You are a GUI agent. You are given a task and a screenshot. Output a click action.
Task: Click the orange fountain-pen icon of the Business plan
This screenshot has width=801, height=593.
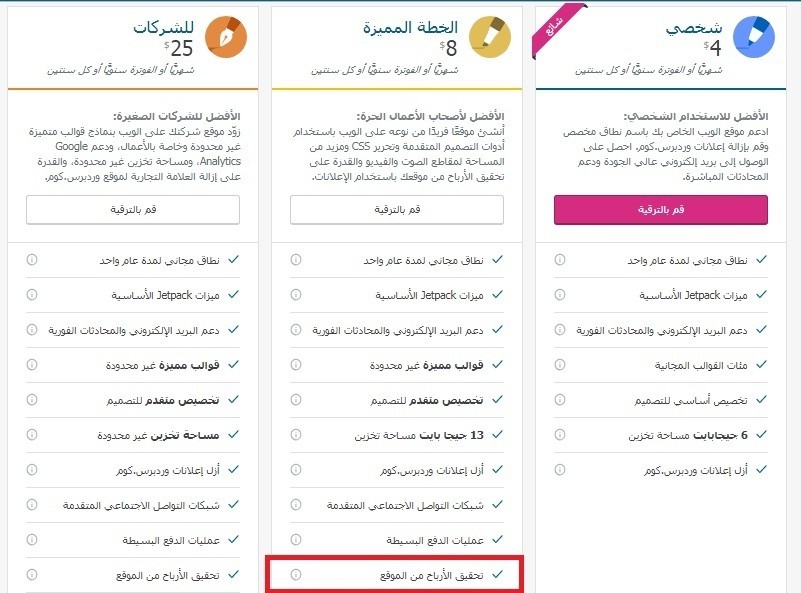pyautogui.click(x=225, y=36)
